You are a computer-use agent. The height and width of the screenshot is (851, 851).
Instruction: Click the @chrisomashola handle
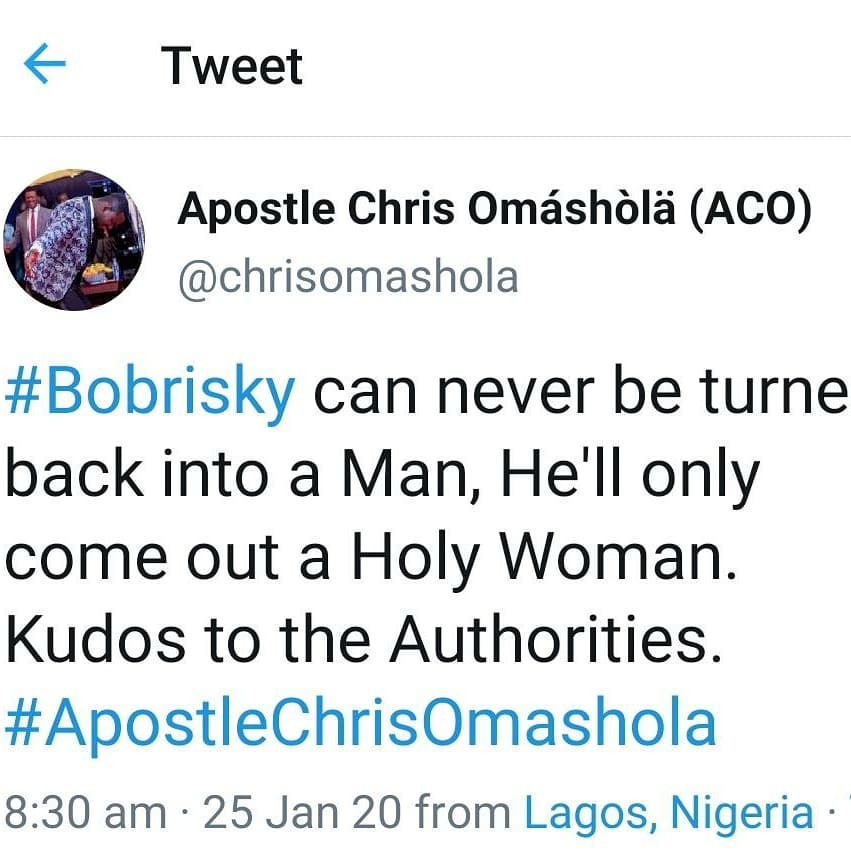[347, 276]
